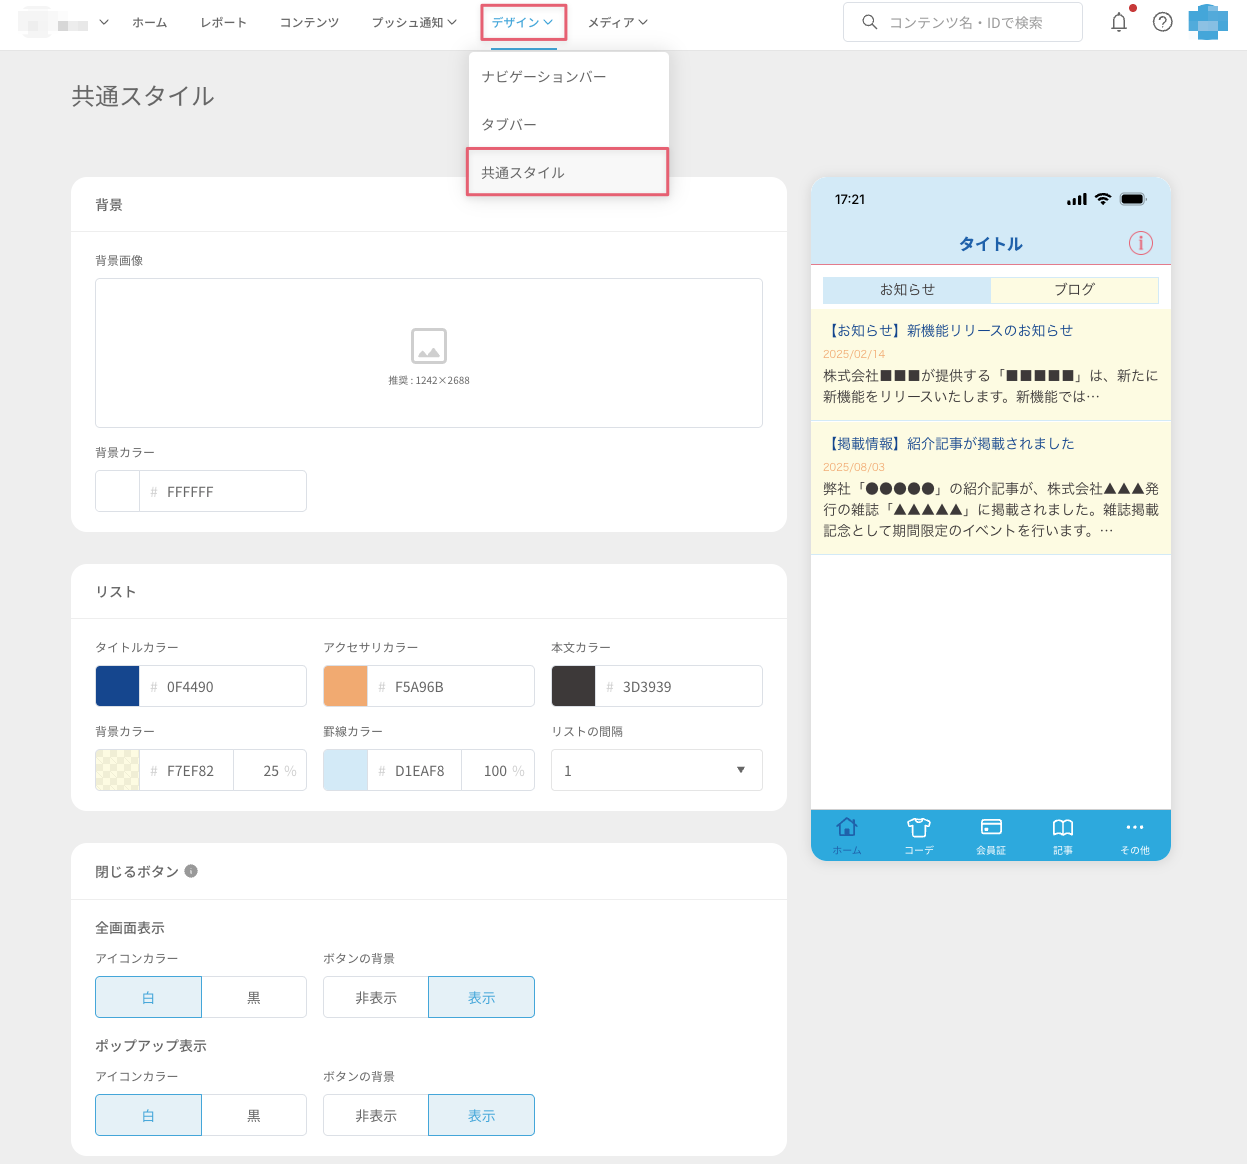Click the 背景カラー FFFFFF hex field
1247x1164 pixels.
[223, 491]
